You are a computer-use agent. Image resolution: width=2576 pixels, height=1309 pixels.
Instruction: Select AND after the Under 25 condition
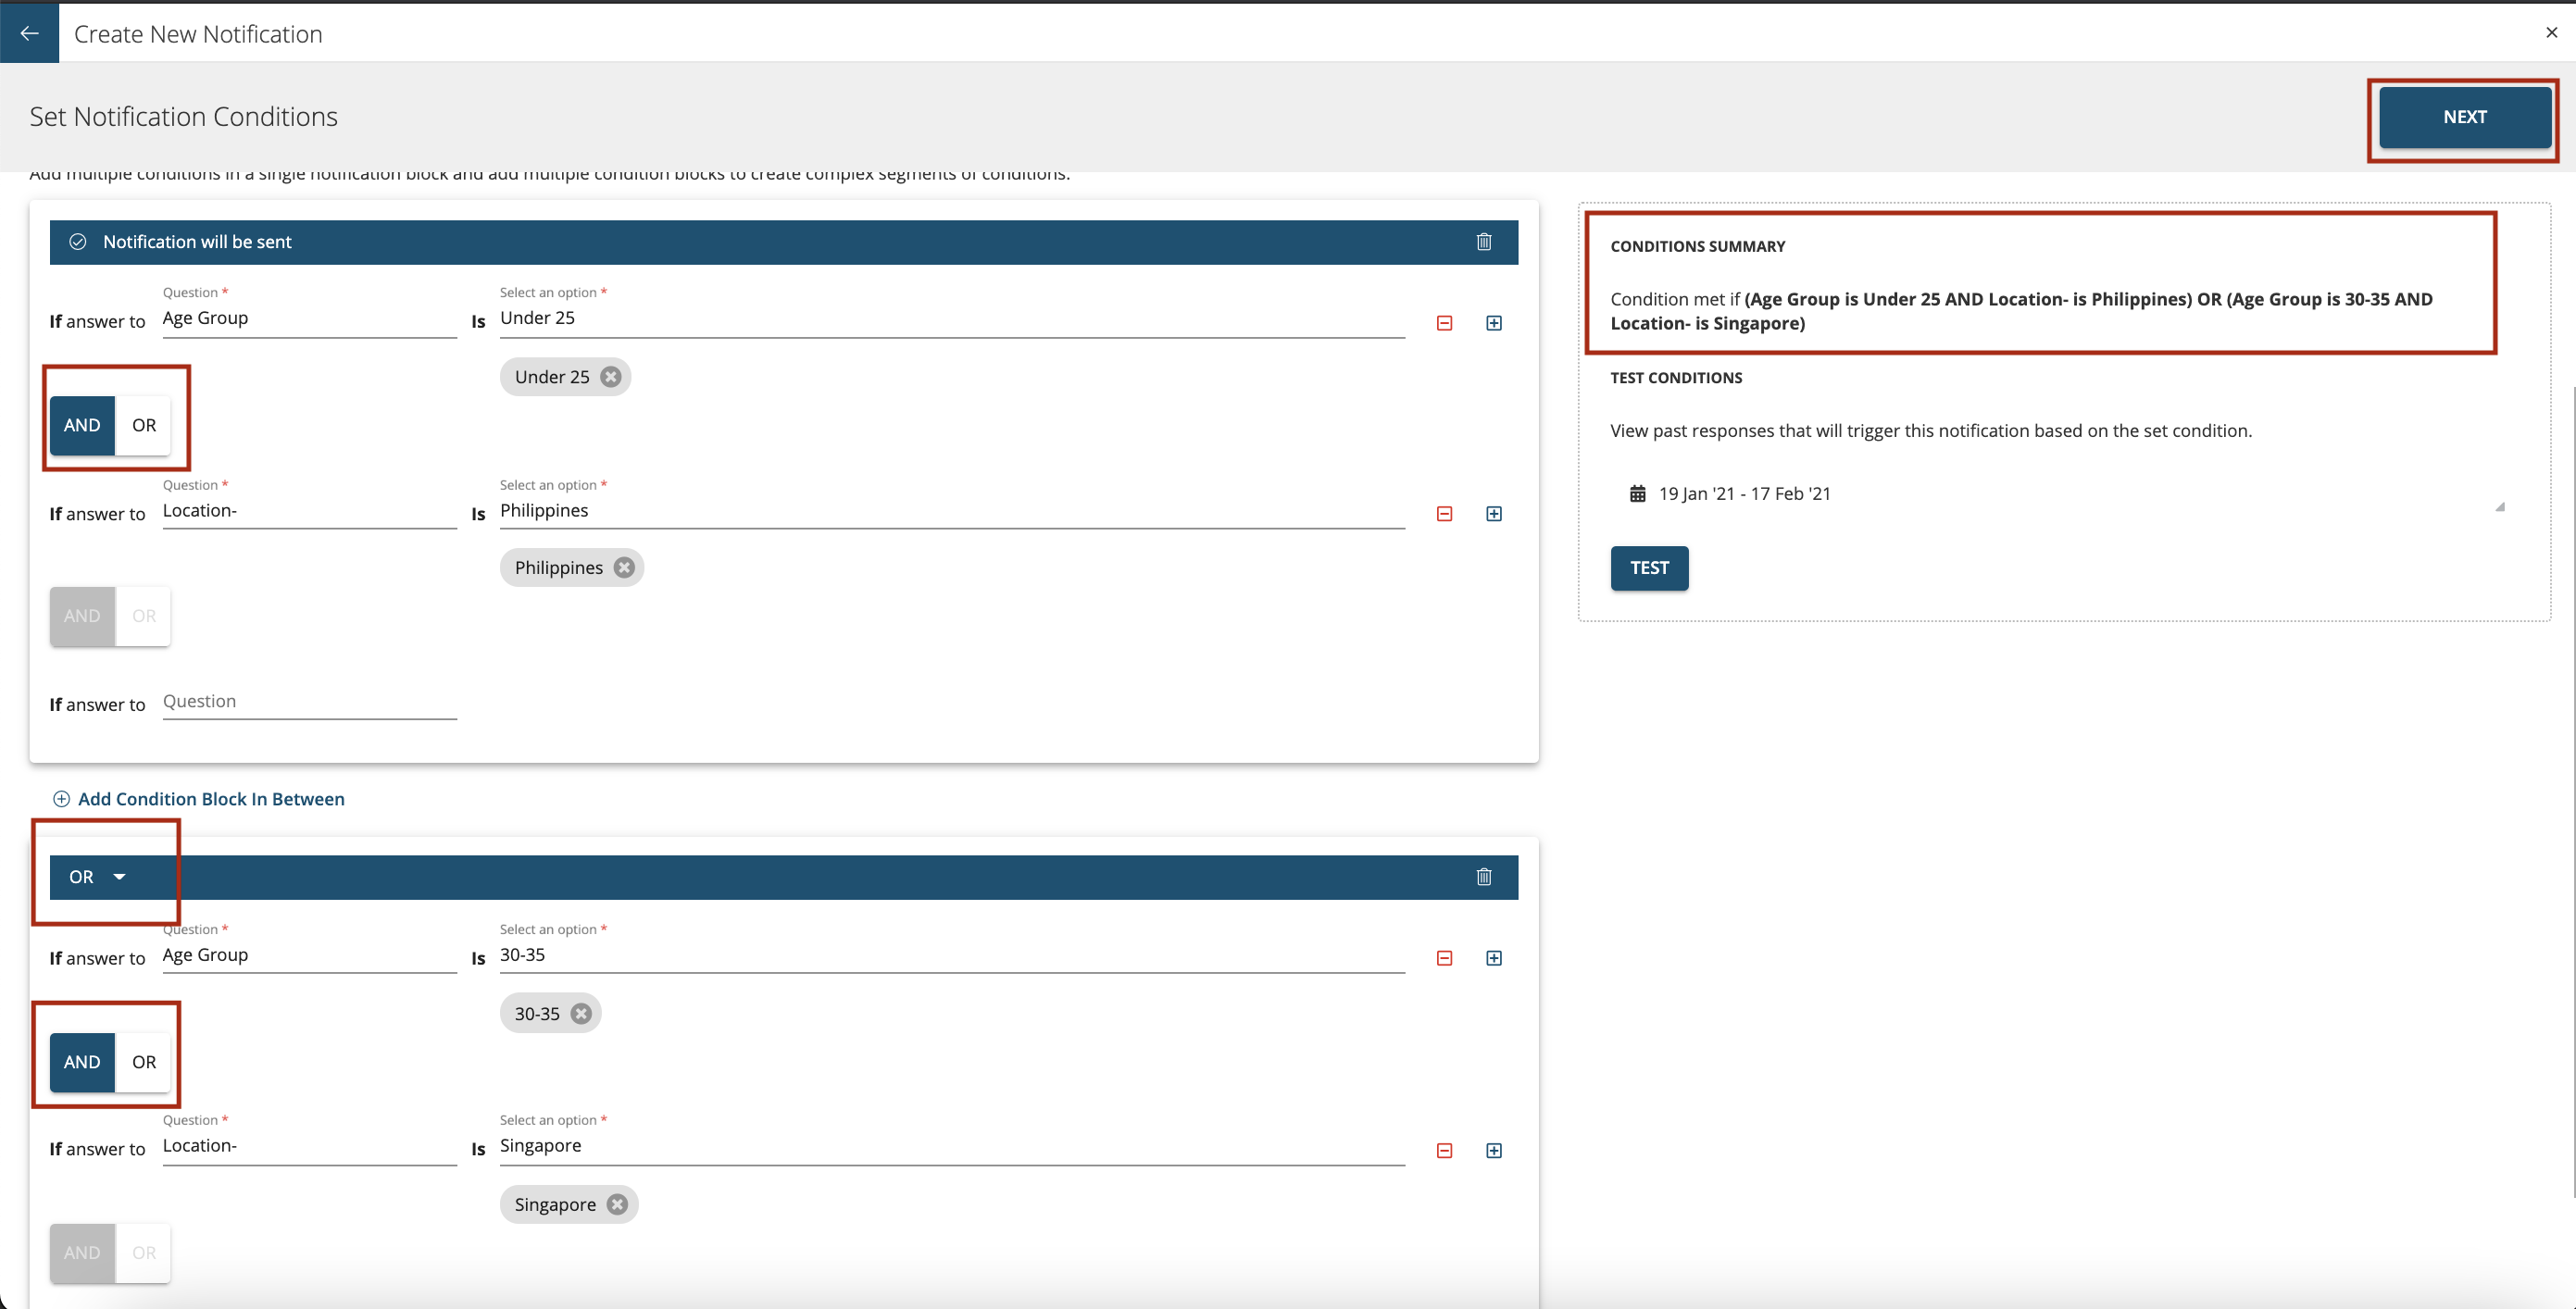pyautogui.click(x=82, y=426)
